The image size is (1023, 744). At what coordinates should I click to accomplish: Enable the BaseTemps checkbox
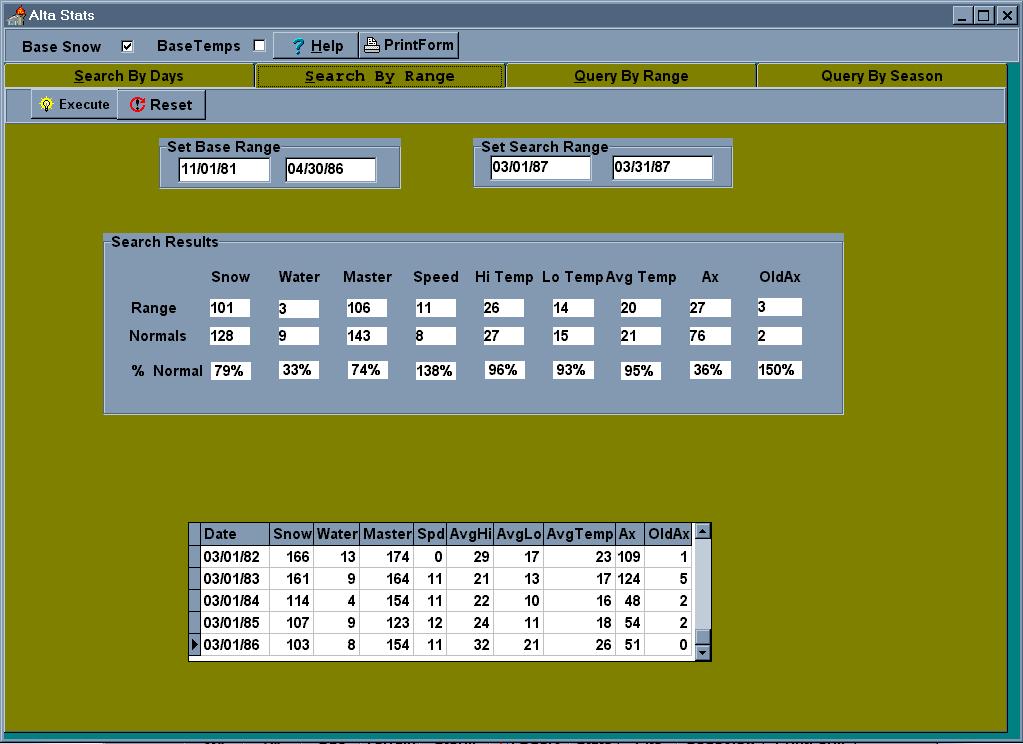(x=259, y=46)
